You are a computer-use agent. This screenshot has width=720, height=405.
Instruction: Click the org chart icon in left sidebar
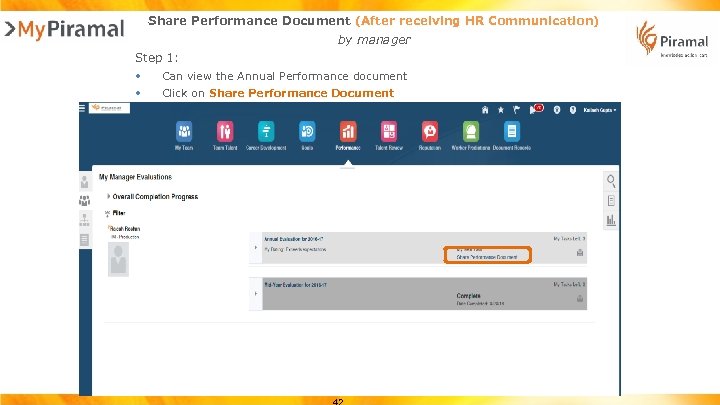[84, 219]
